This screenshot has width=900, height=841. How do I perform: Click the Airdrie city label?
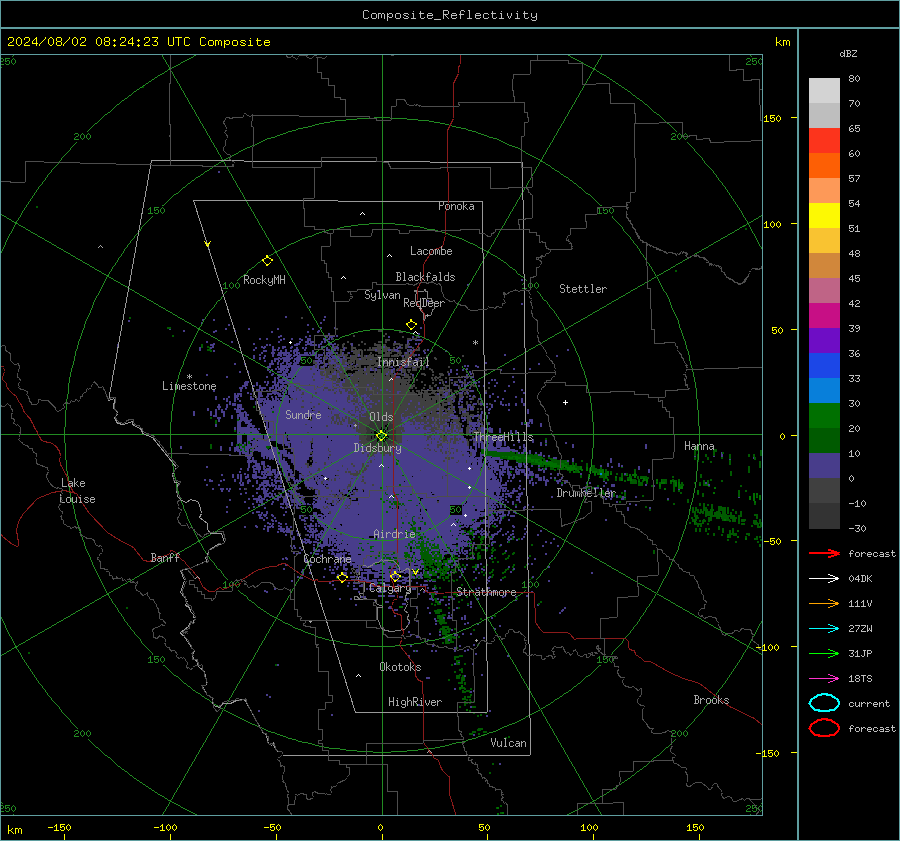click(394, 534)
